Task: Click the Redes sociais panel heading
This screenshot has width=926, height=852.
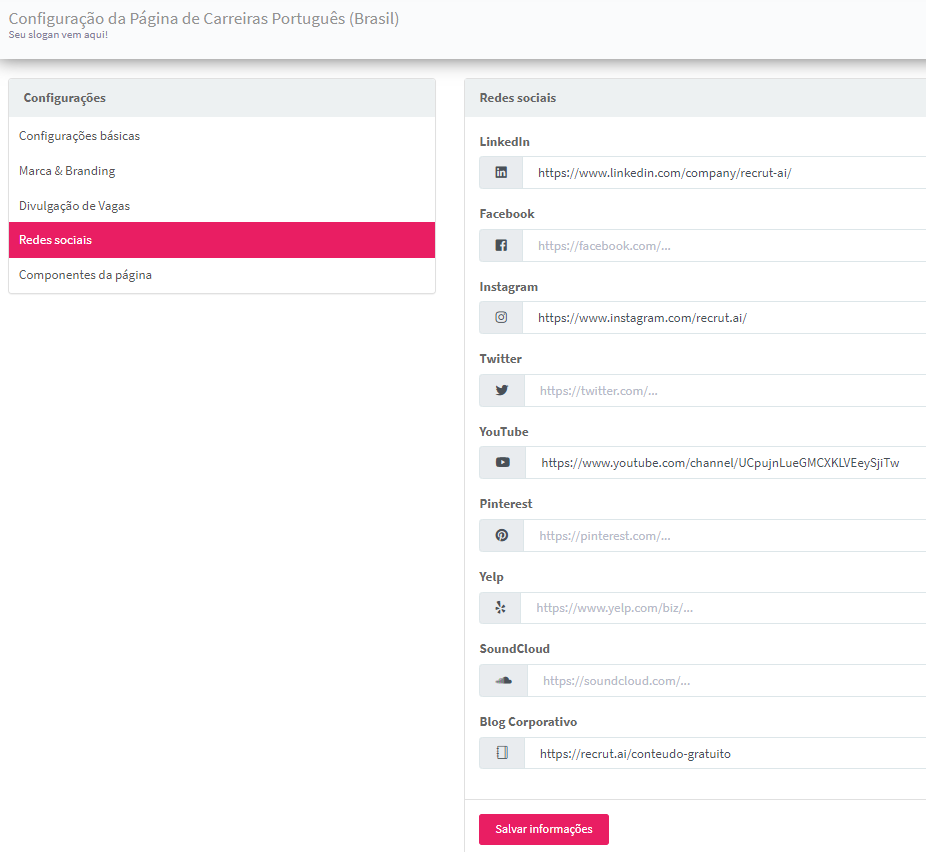Action: coord(517,98)
